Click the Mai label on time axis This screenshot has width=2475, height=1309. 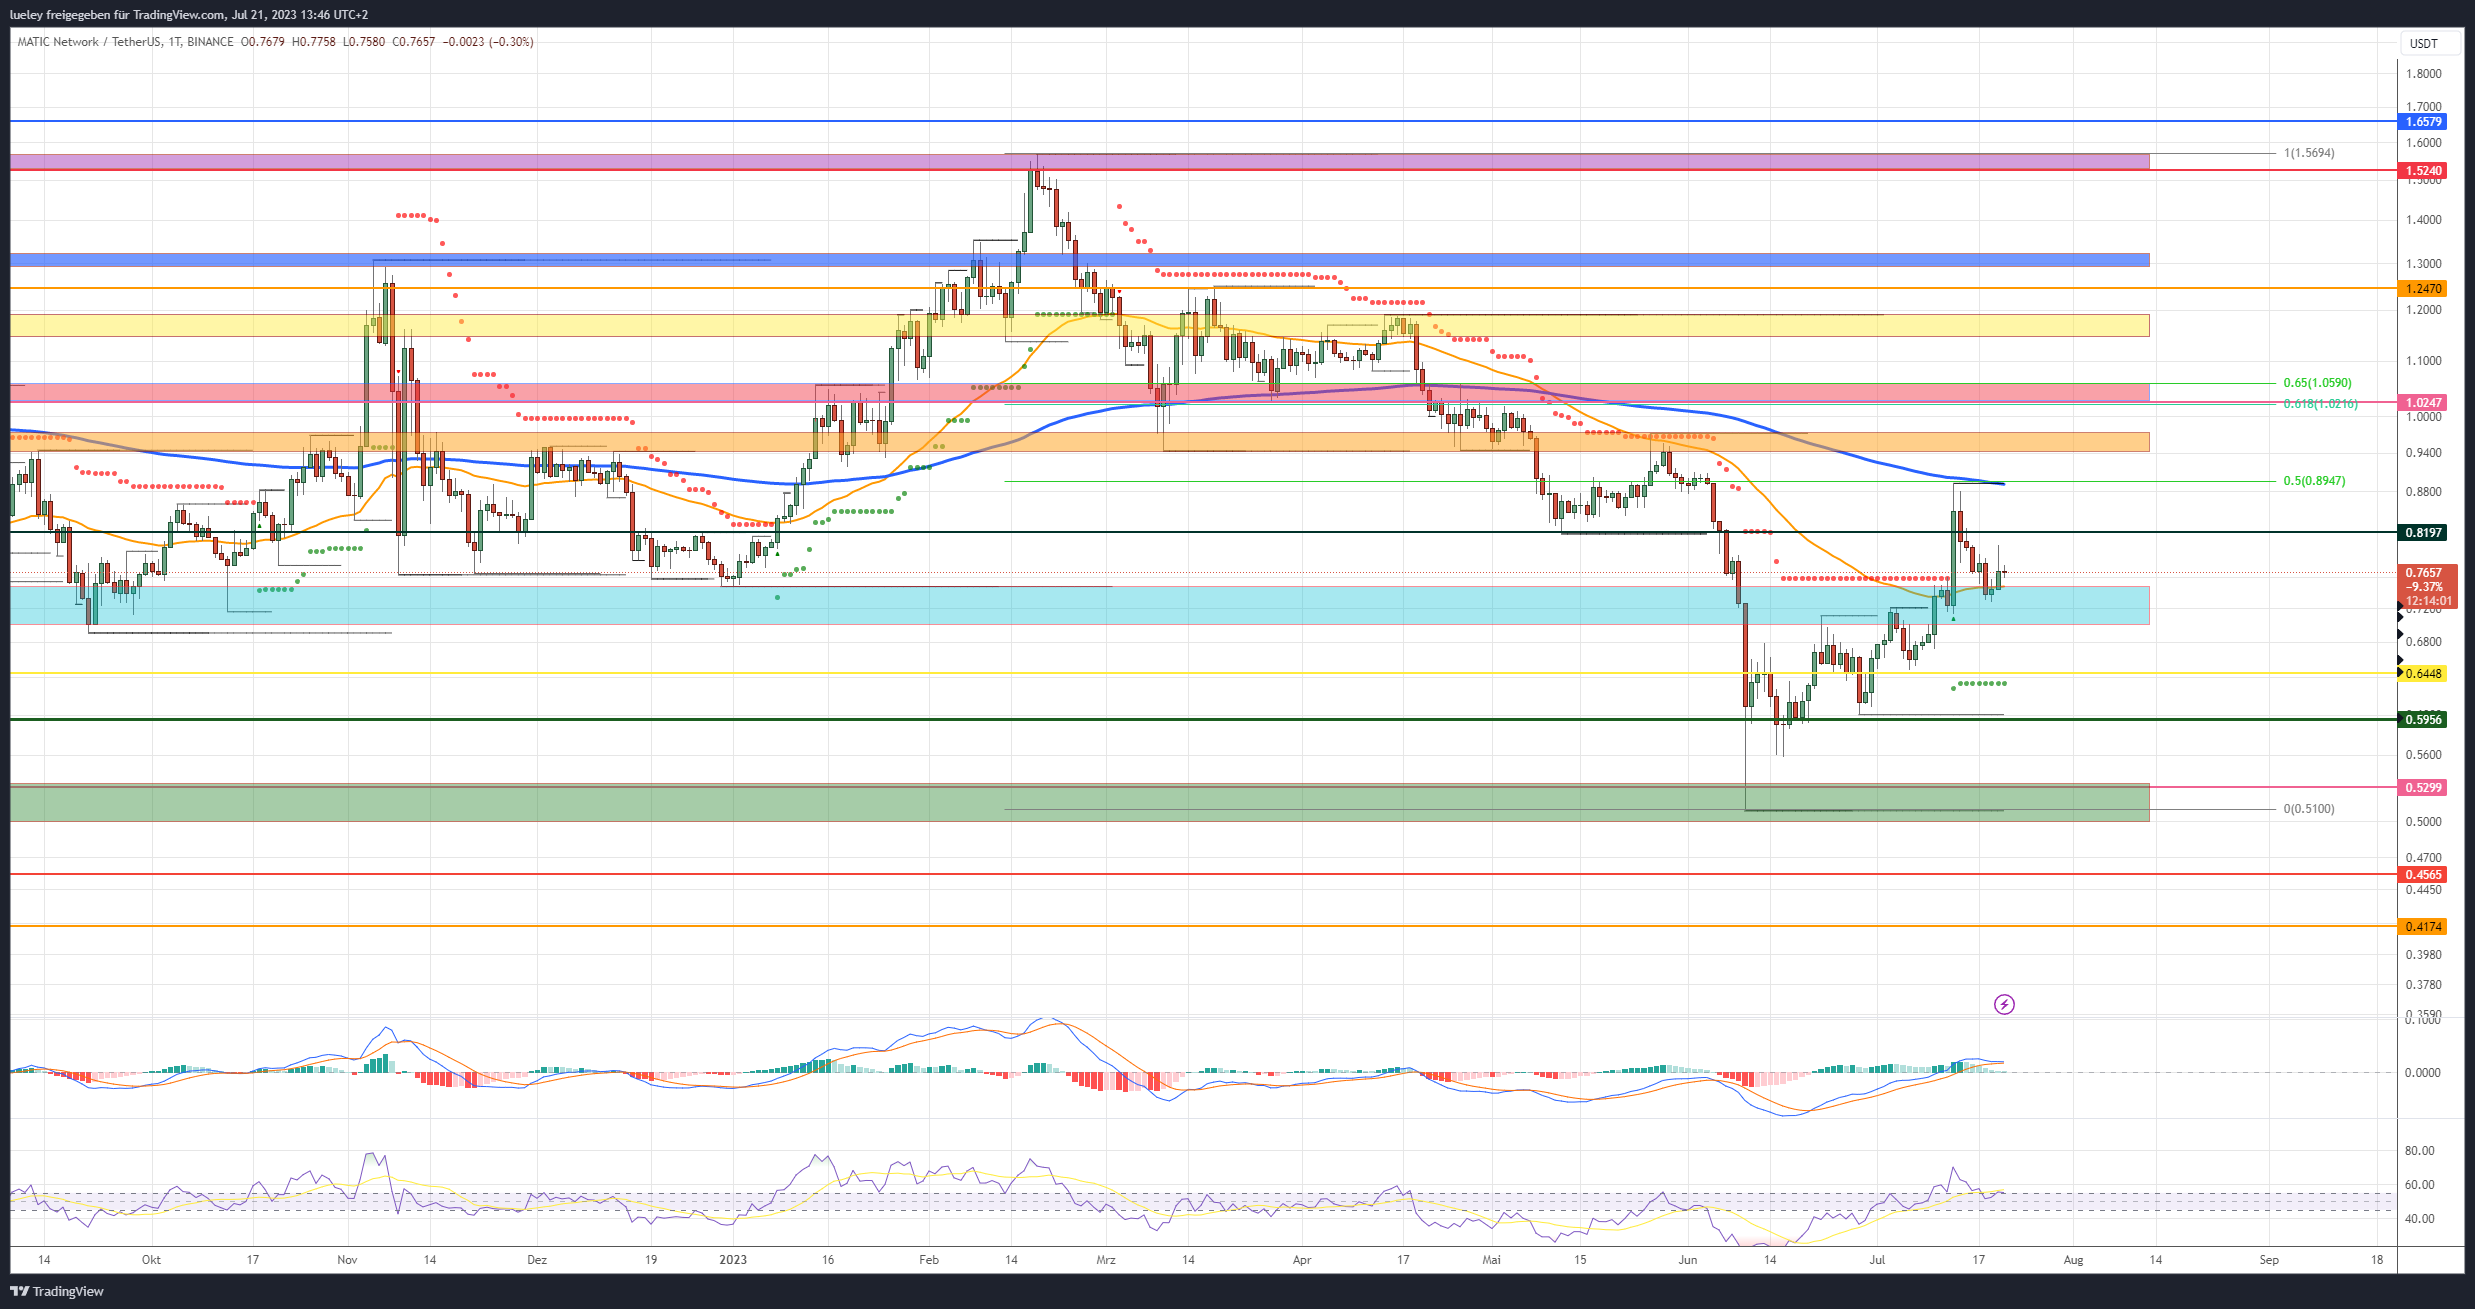click(1492, 1260)
